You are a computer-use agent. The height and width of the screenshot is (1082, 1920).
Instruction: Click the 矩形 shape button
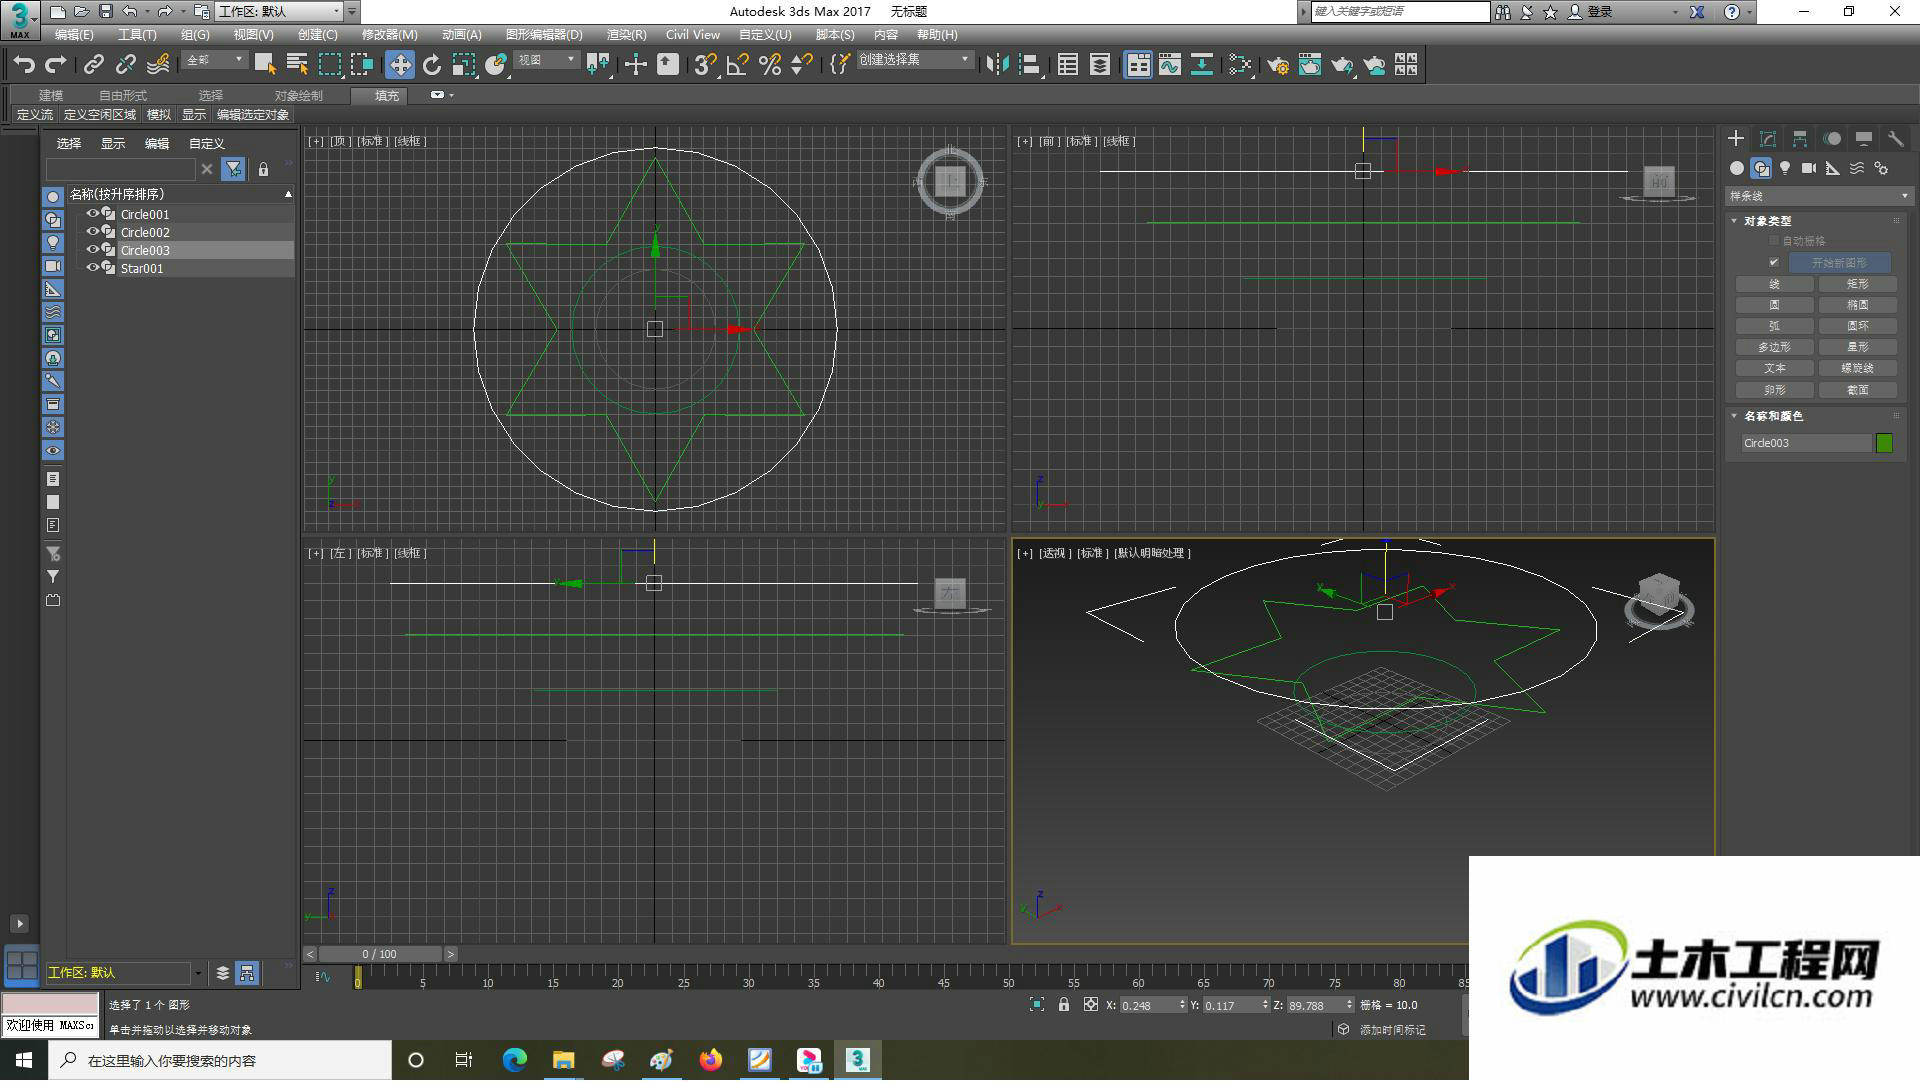(x=1858, y=284)
